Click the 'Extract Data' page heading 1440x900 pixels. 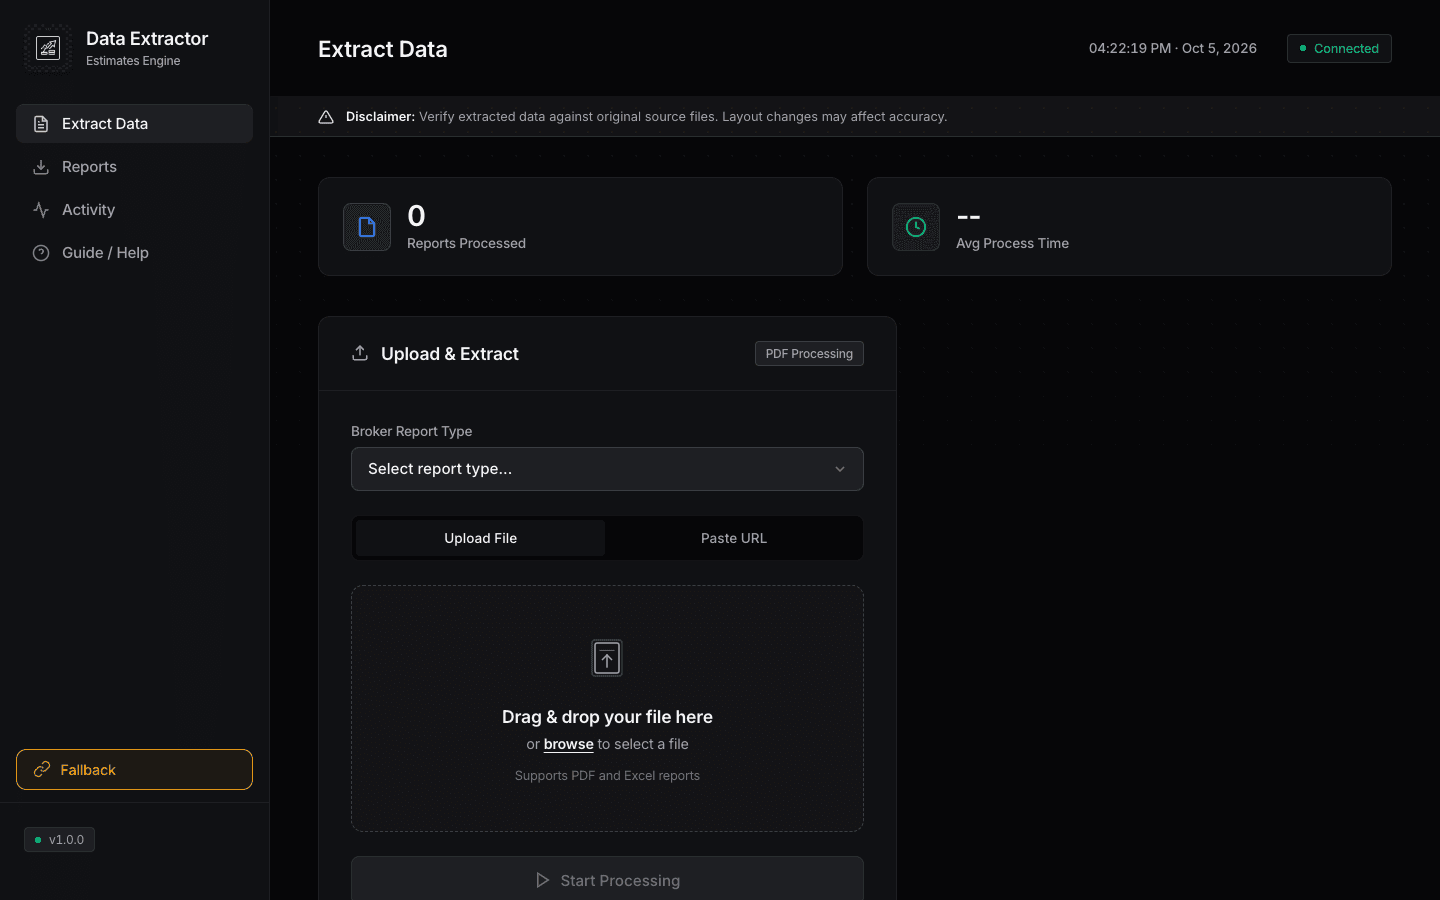coord(383,49)
